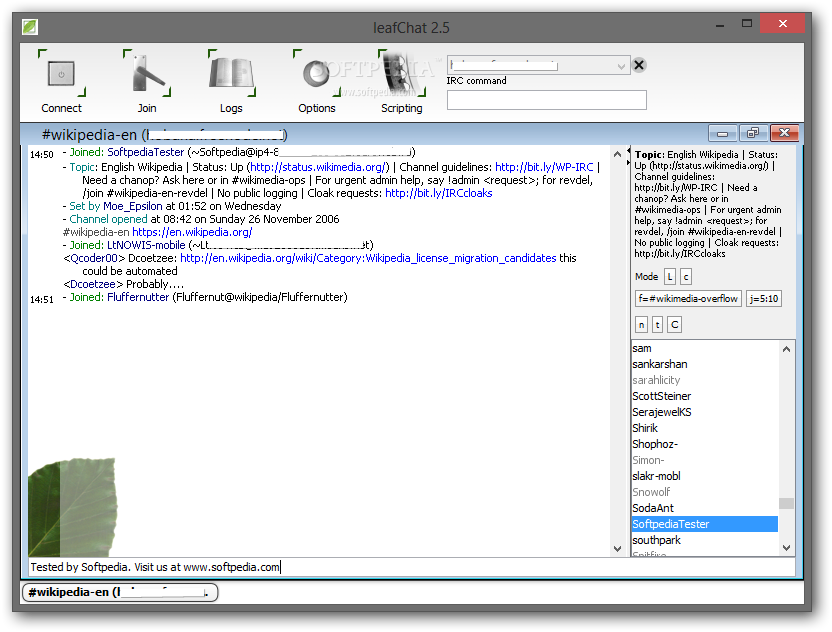Toggle the f=#wikimedia-overflow mode
This screenshot has width=832, height=632.
(x=688, y=299)
